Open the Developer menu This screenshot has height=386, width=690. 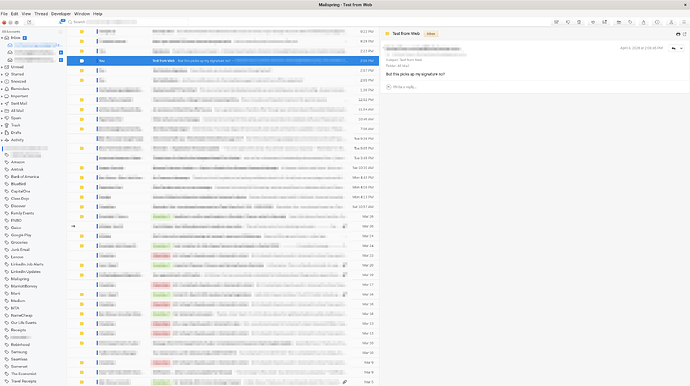61,14
